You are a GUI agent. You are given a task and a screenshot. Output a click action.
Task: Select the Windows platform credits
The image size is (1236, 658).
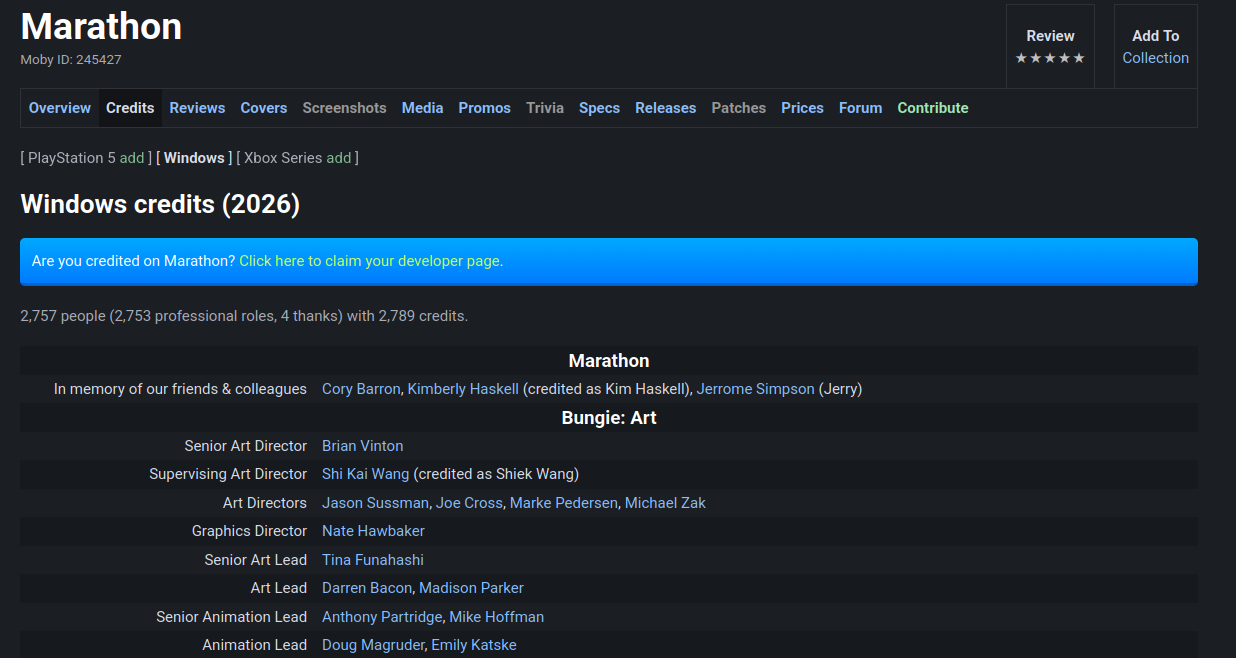tap(194, 158)
